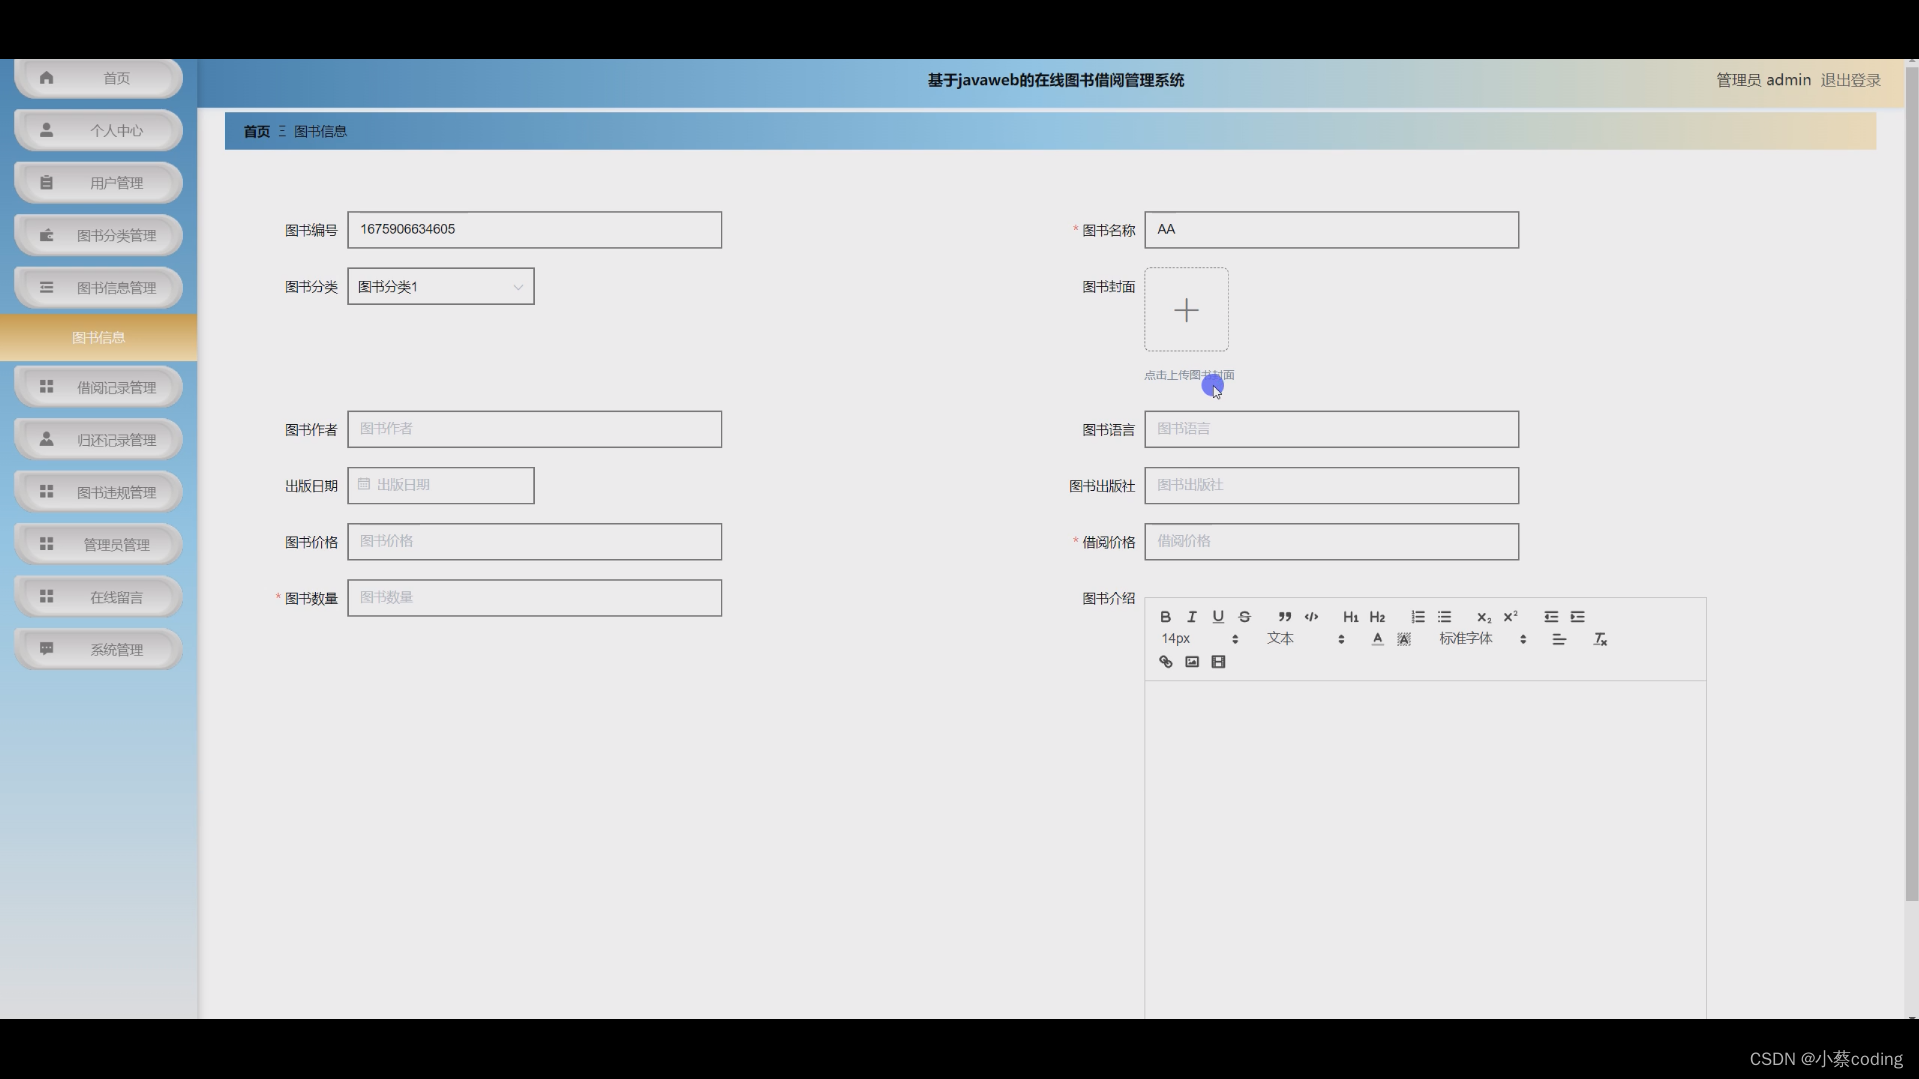
Task: Open the 标准字体 font family dropdown
Action: pyautogui.click(x=1483, y=639)
